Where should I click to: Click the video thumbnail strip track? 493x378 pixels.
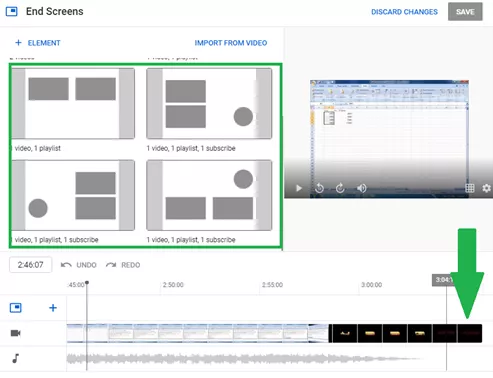pos(274,333)
